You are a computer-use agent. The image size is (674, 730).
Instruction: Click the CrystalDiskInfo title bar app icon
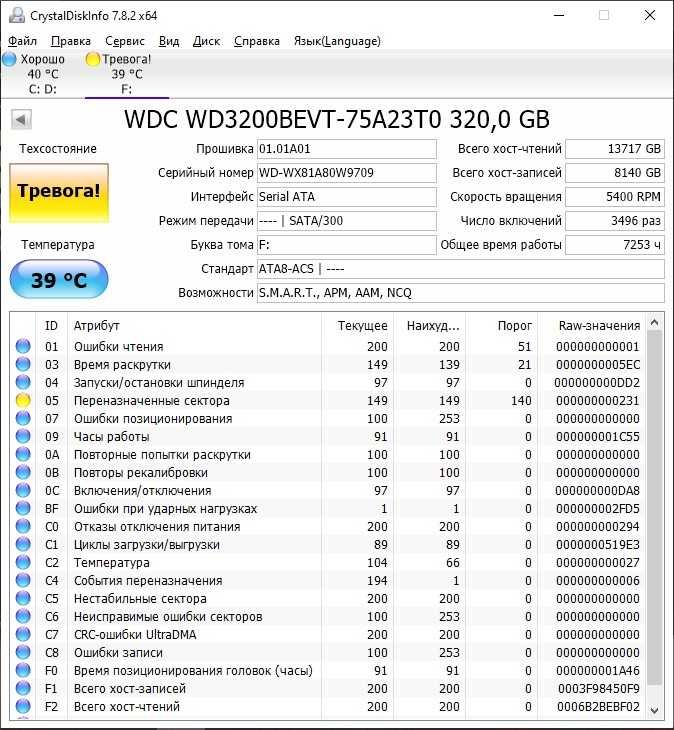click(x=17, y=15)
